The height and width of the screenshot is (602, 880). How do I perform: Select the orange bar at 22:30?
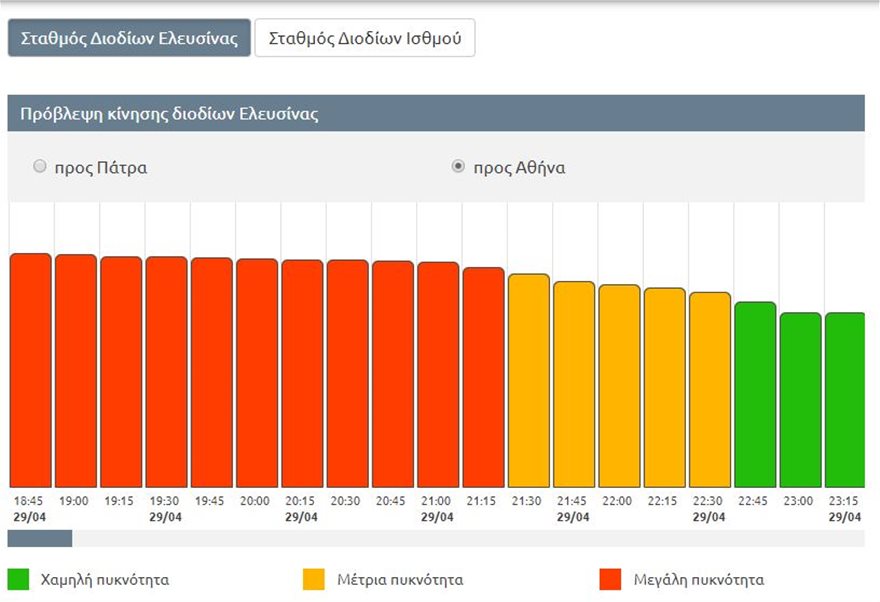(710, 389)
